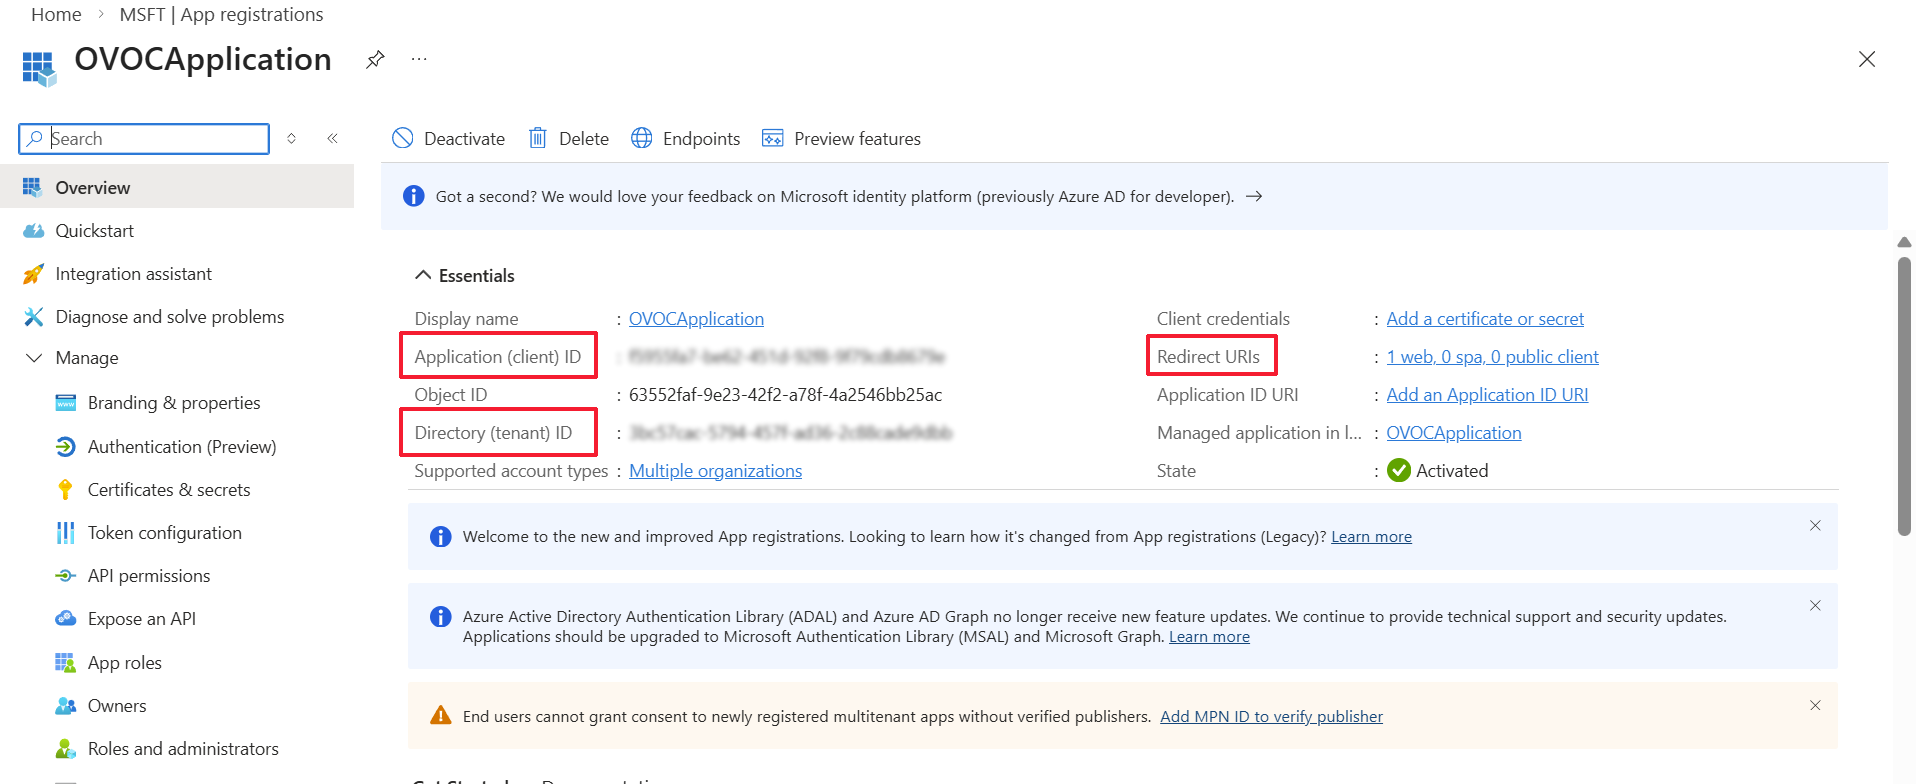Collapse the Essentials section
Screen dimensions: 1916x784
(424, 275)
